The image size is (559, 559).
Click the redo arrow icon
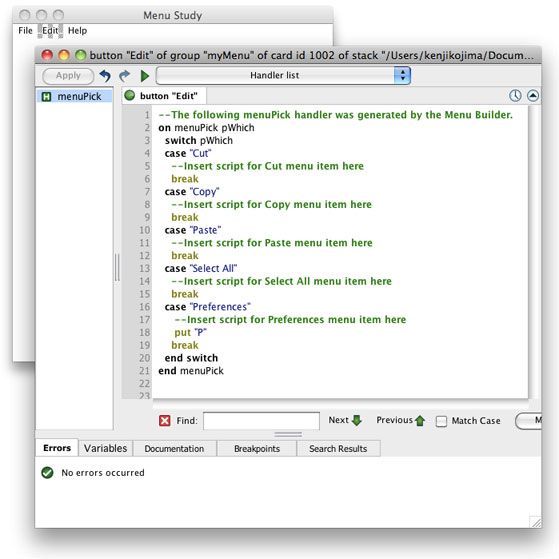(124, 76)
